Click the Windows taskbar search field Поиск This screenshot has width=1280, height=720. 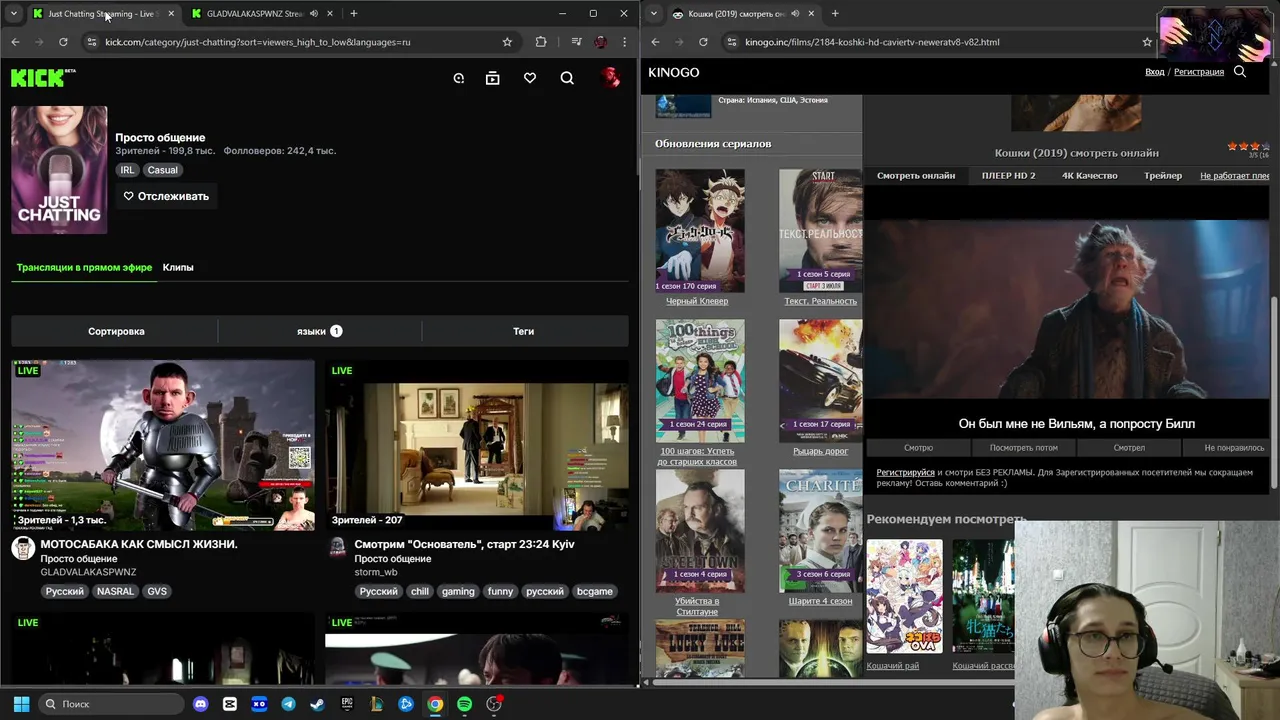point(112,704)
